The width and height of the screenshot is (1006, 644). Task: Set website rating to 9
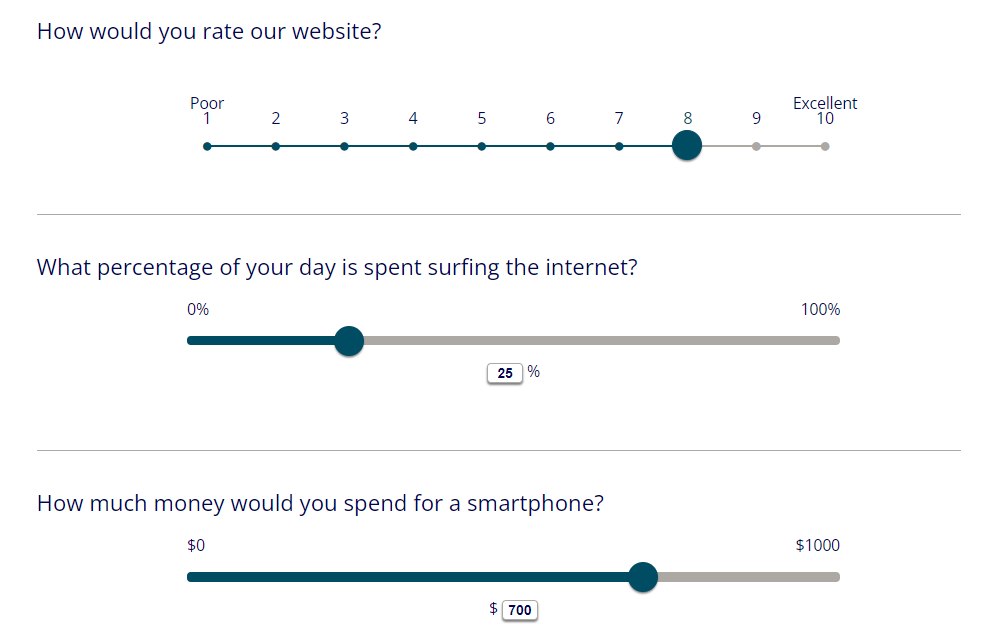756,146
